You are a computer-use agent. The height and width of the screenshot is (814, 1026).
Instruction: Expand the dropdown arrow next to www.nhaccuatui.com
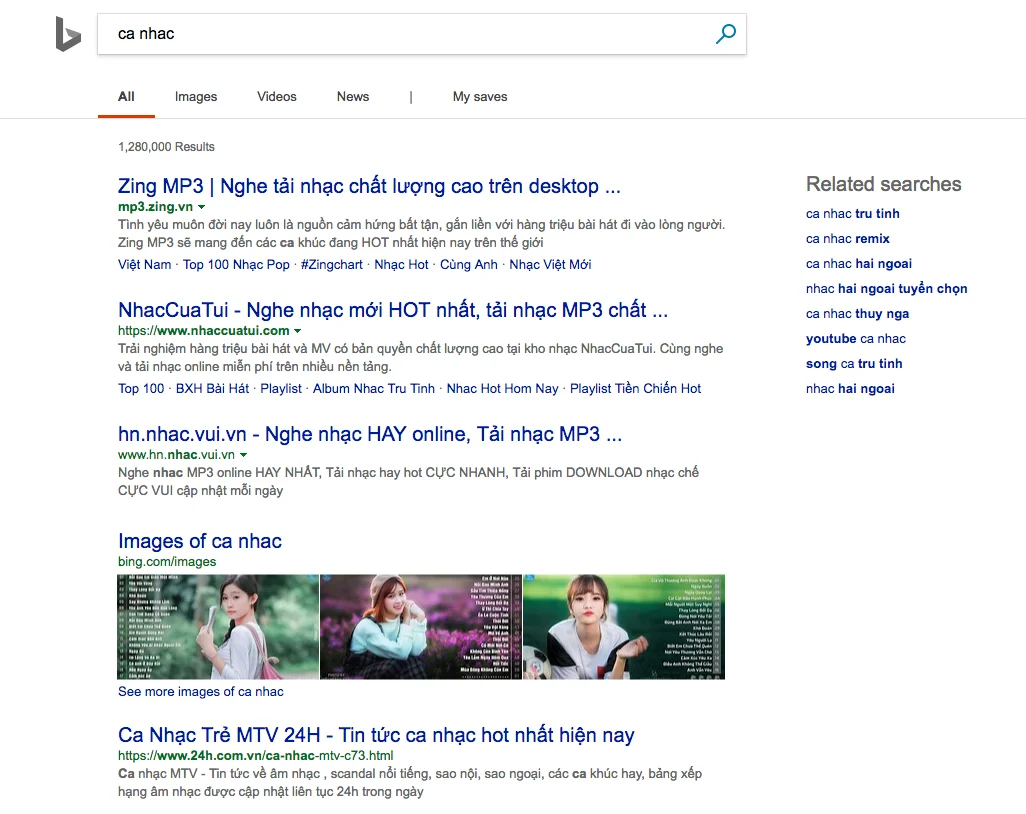298,331
